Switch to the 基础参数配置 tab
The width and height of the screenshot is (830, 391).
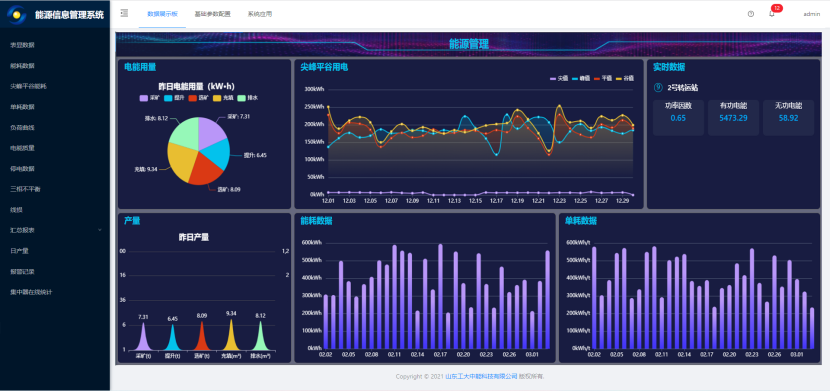click(212, 14)
